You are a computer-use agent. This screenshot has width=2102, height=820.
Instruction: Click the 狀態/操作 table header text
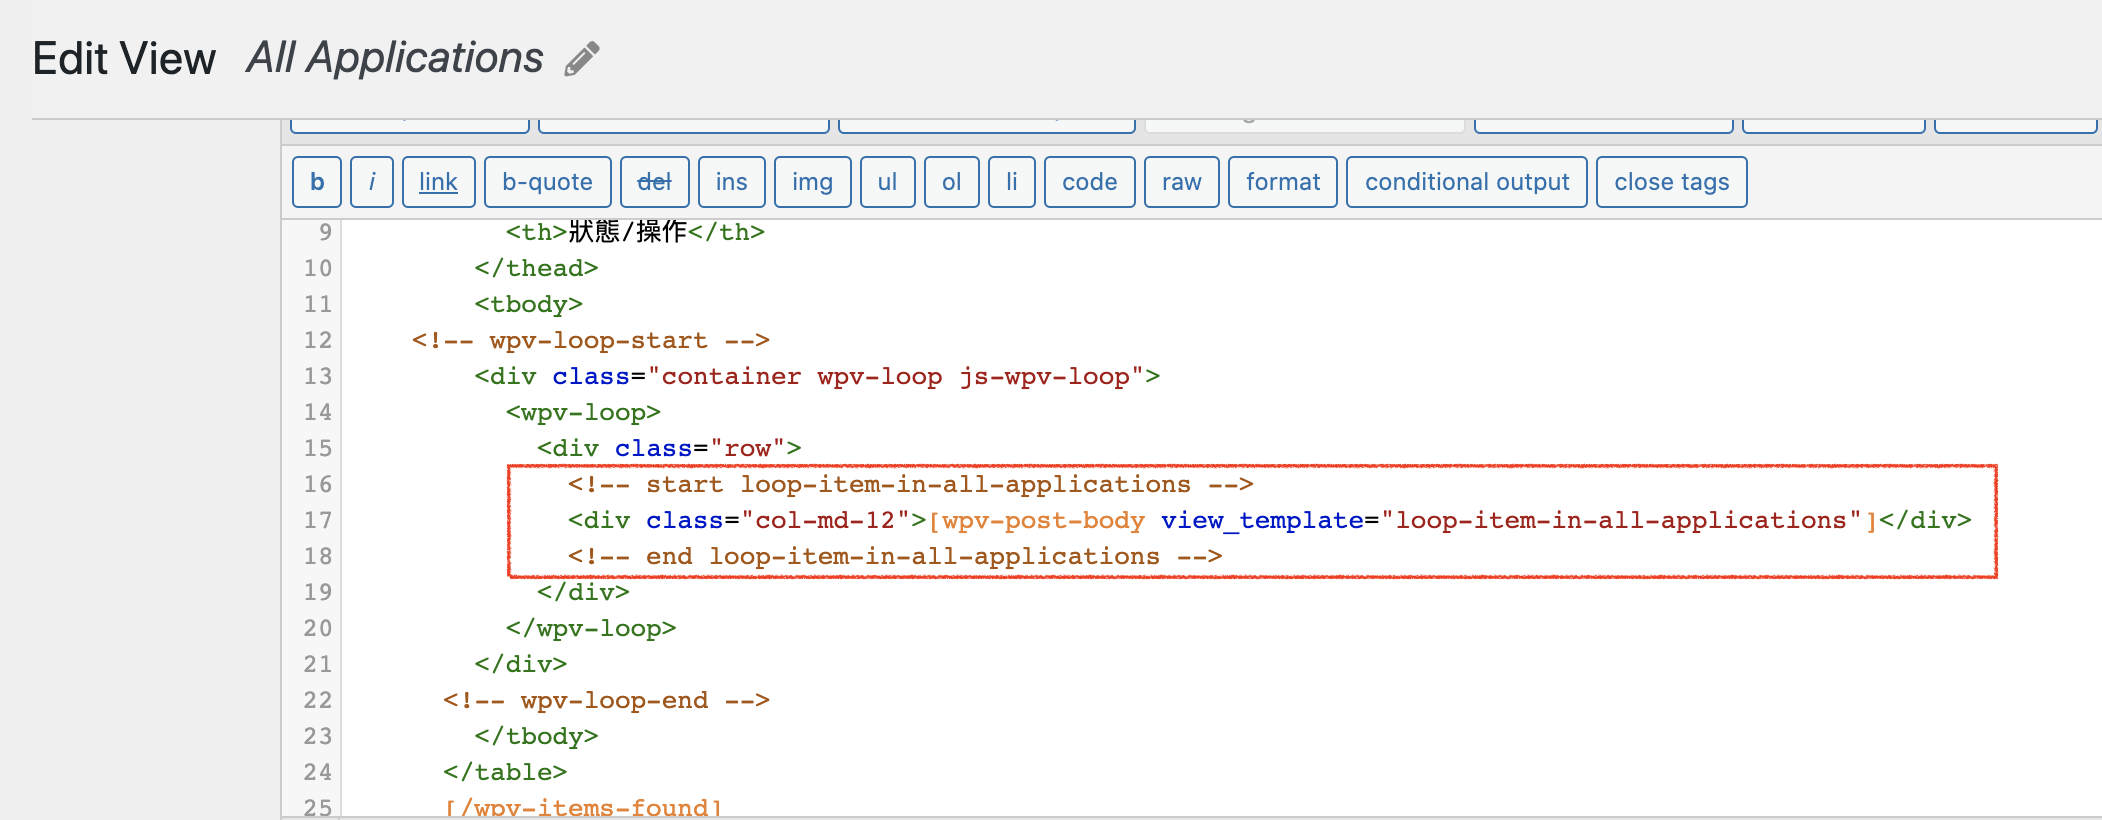(x=627, y=232)
